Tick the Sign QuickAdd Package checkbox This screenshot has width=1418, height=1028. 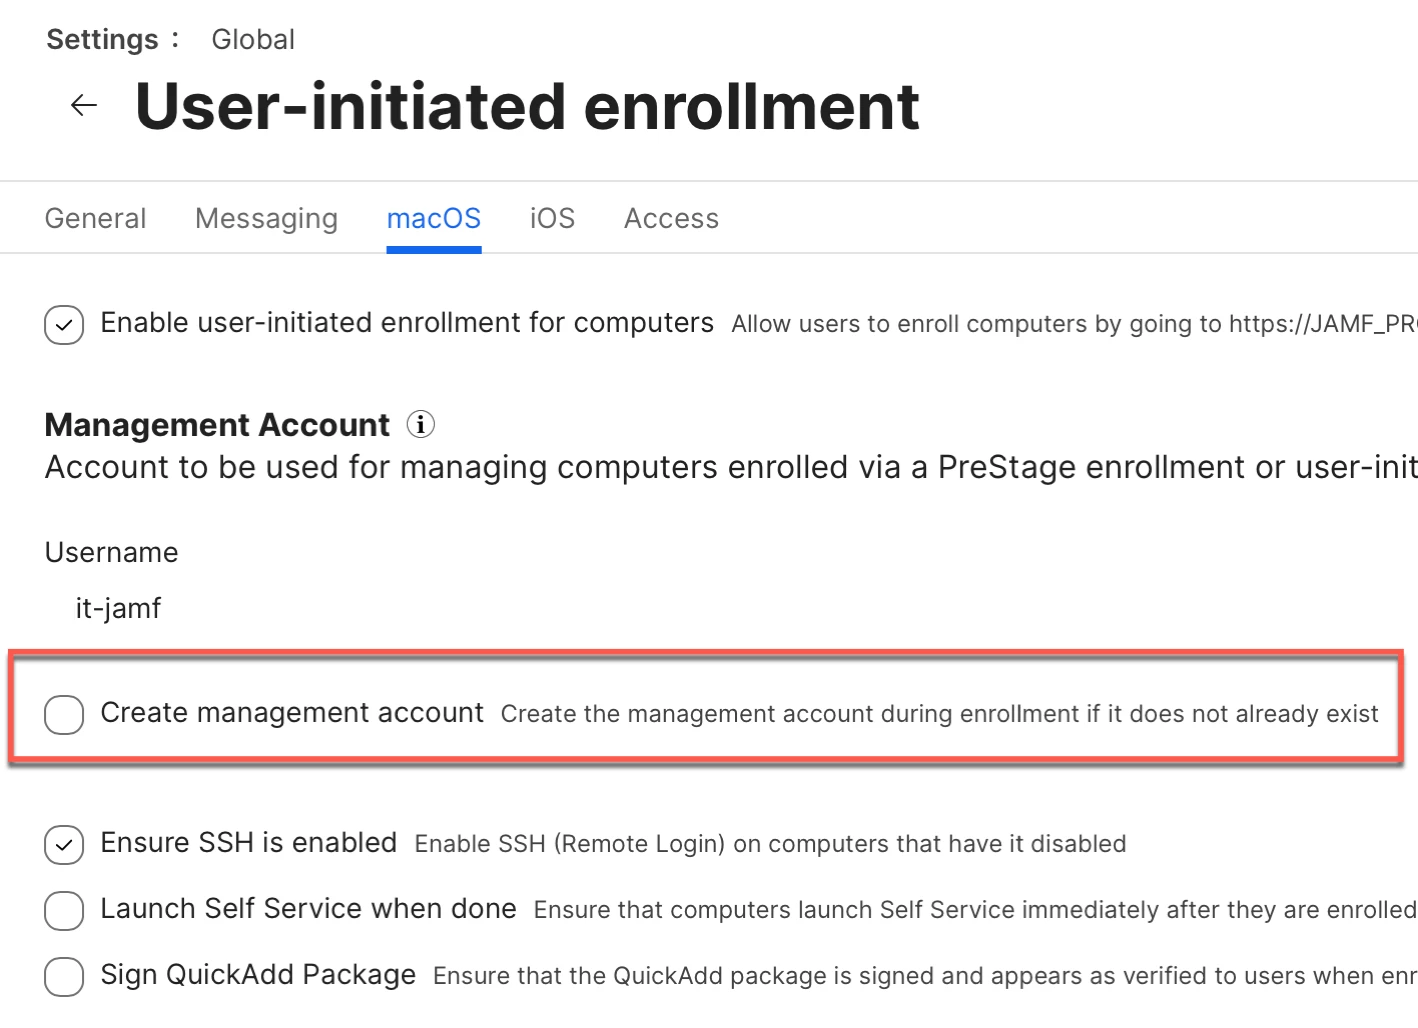click(64, 977)
